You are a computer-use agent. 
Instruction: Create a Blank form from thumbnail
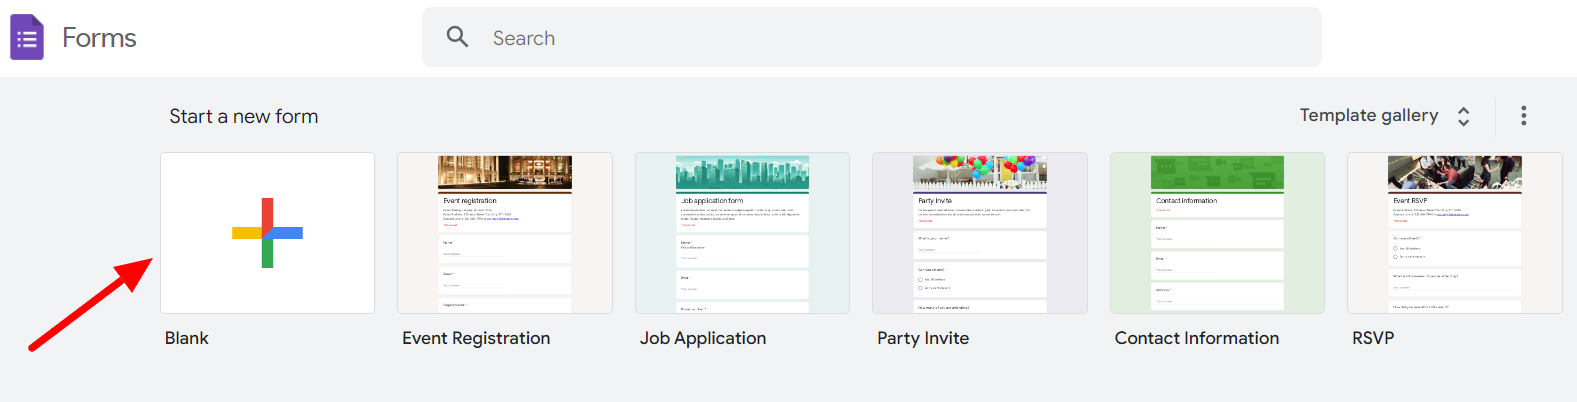coord(267,233)
